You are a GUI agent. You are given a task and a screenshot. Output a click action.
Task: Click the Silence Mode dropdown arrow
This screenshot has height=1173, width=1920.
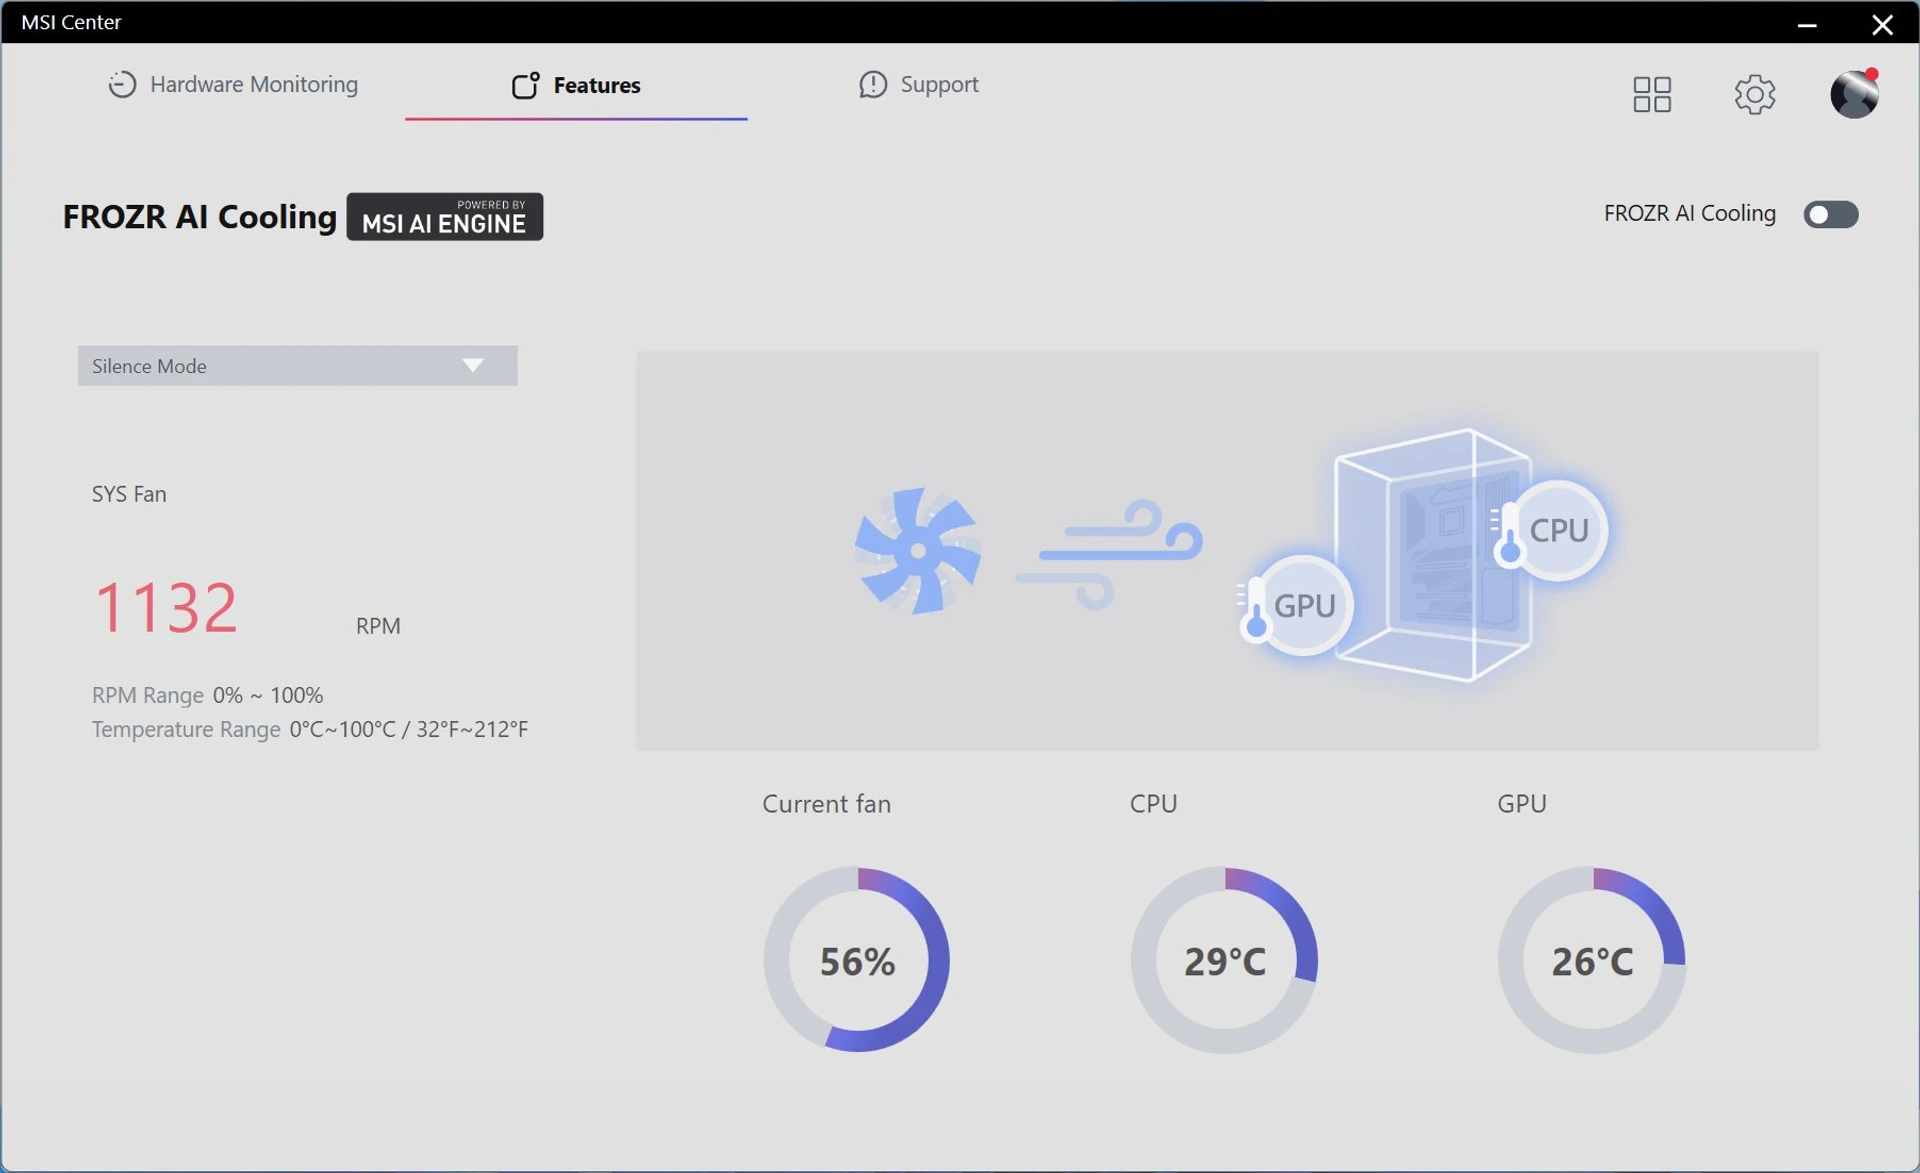pyautogui.click(x=473, y=366)
